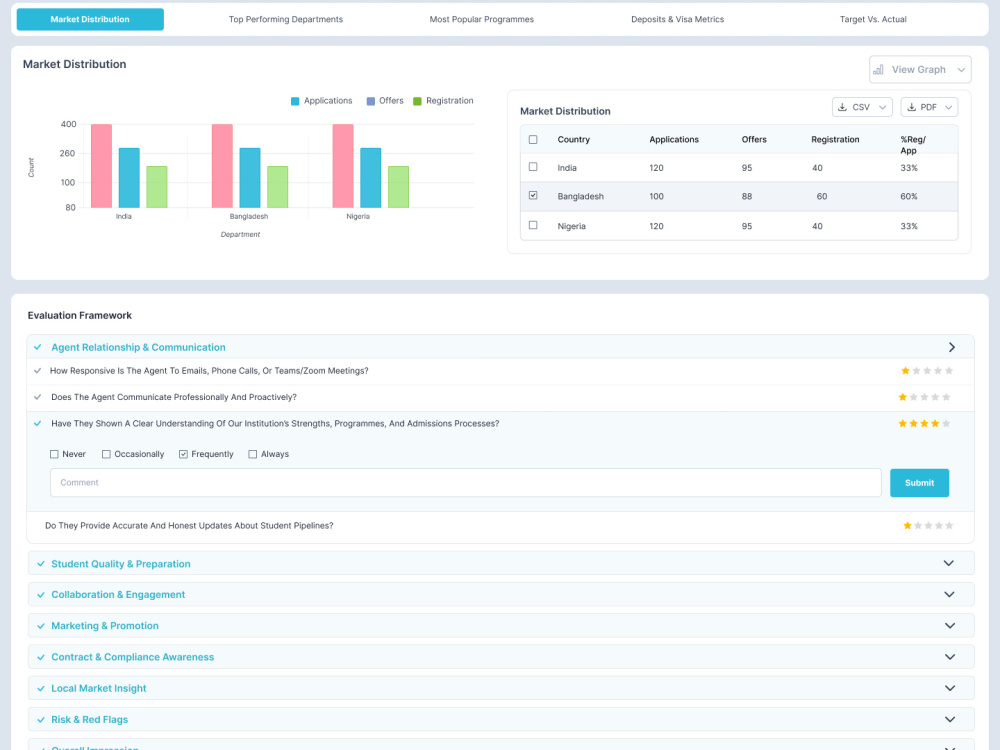Viewport: 1000px width, 750px height.
Task: Expand Local Market Insight chevron
Action: [x=950, y=688]
